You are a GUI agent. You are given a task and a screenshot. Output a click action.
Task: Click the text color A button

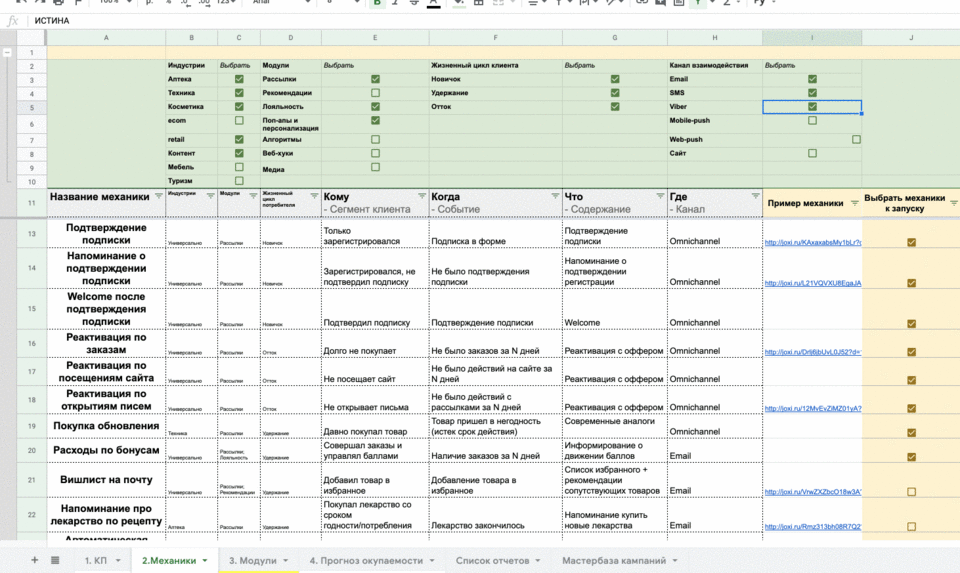pyautogui.click(x=433, y=3)
